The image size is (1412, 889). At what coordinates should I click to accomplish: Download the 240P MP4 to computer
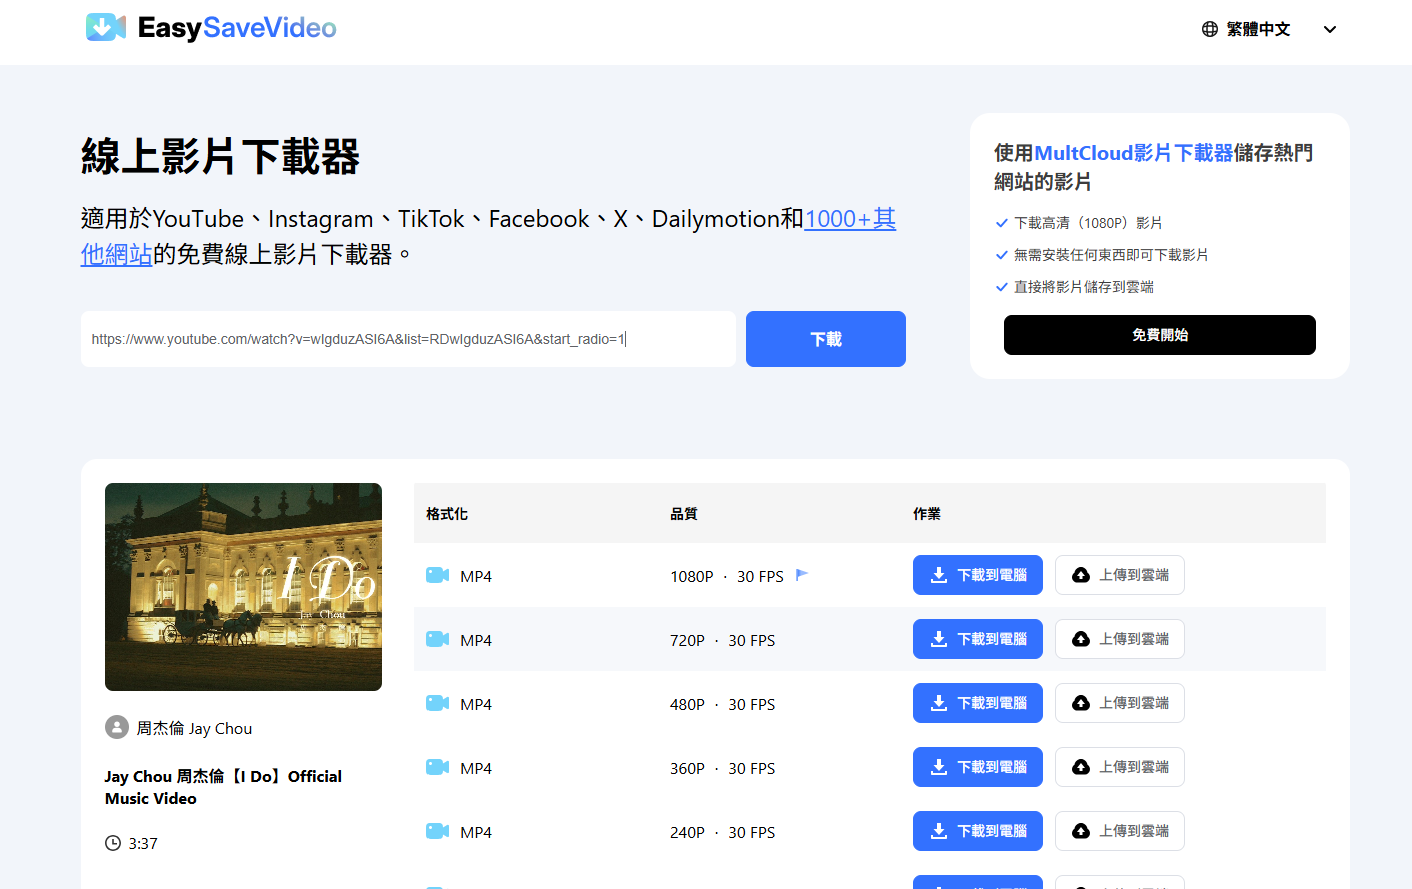click(978, 831)
